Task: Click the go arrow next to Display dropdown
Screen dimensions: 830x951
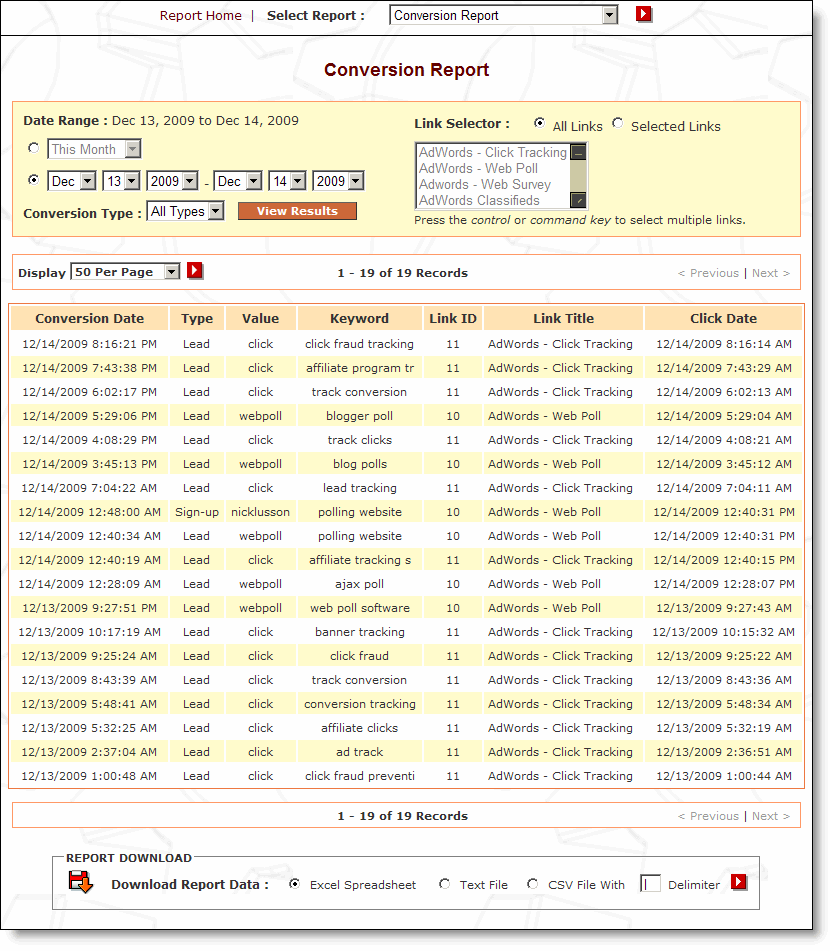Action: pos(194,270)
